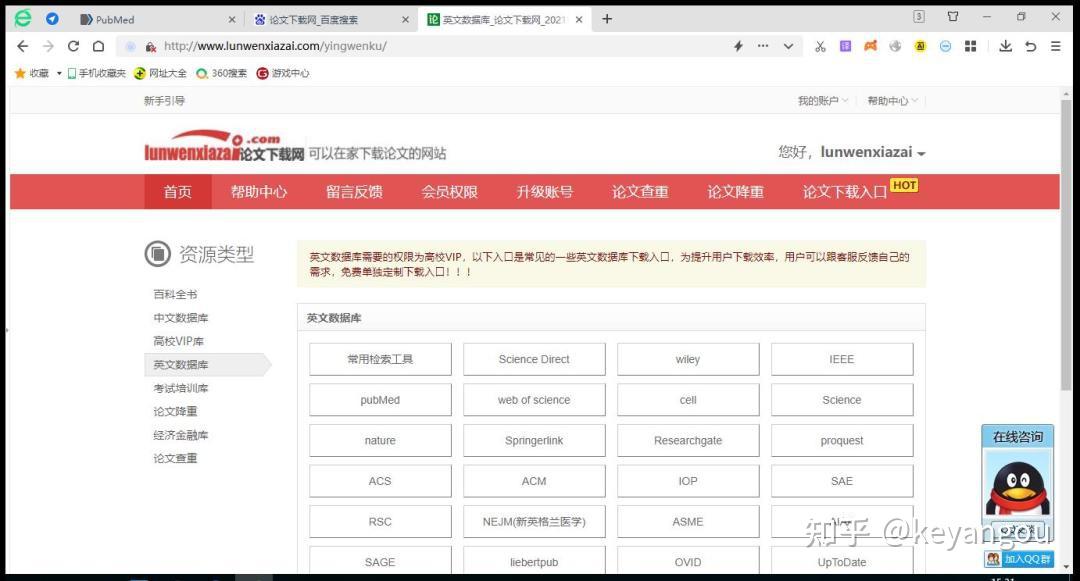Expand the address bar chevron dropdown
Image resolution: width=1080 pixels, height=581 pixels.
[789, 46]
